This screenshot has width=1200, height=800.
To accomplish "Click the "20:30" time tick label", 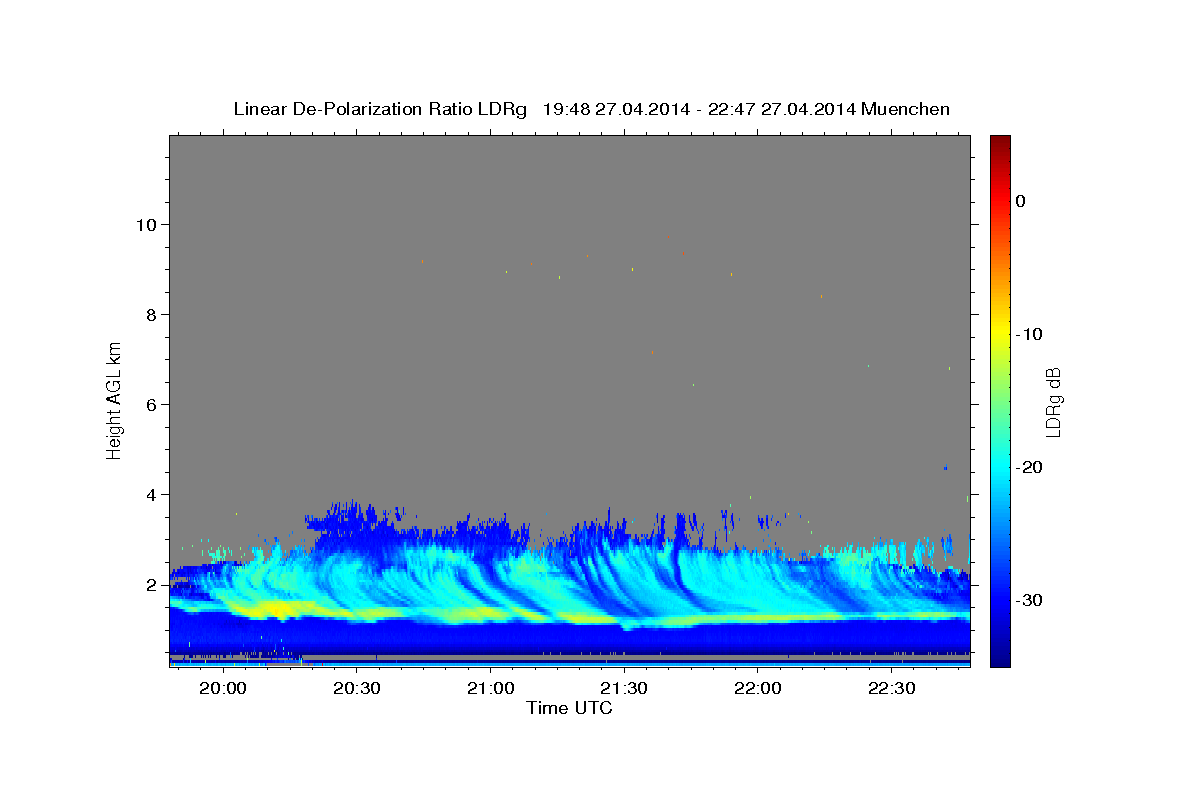I will click(x=357, y=689).
